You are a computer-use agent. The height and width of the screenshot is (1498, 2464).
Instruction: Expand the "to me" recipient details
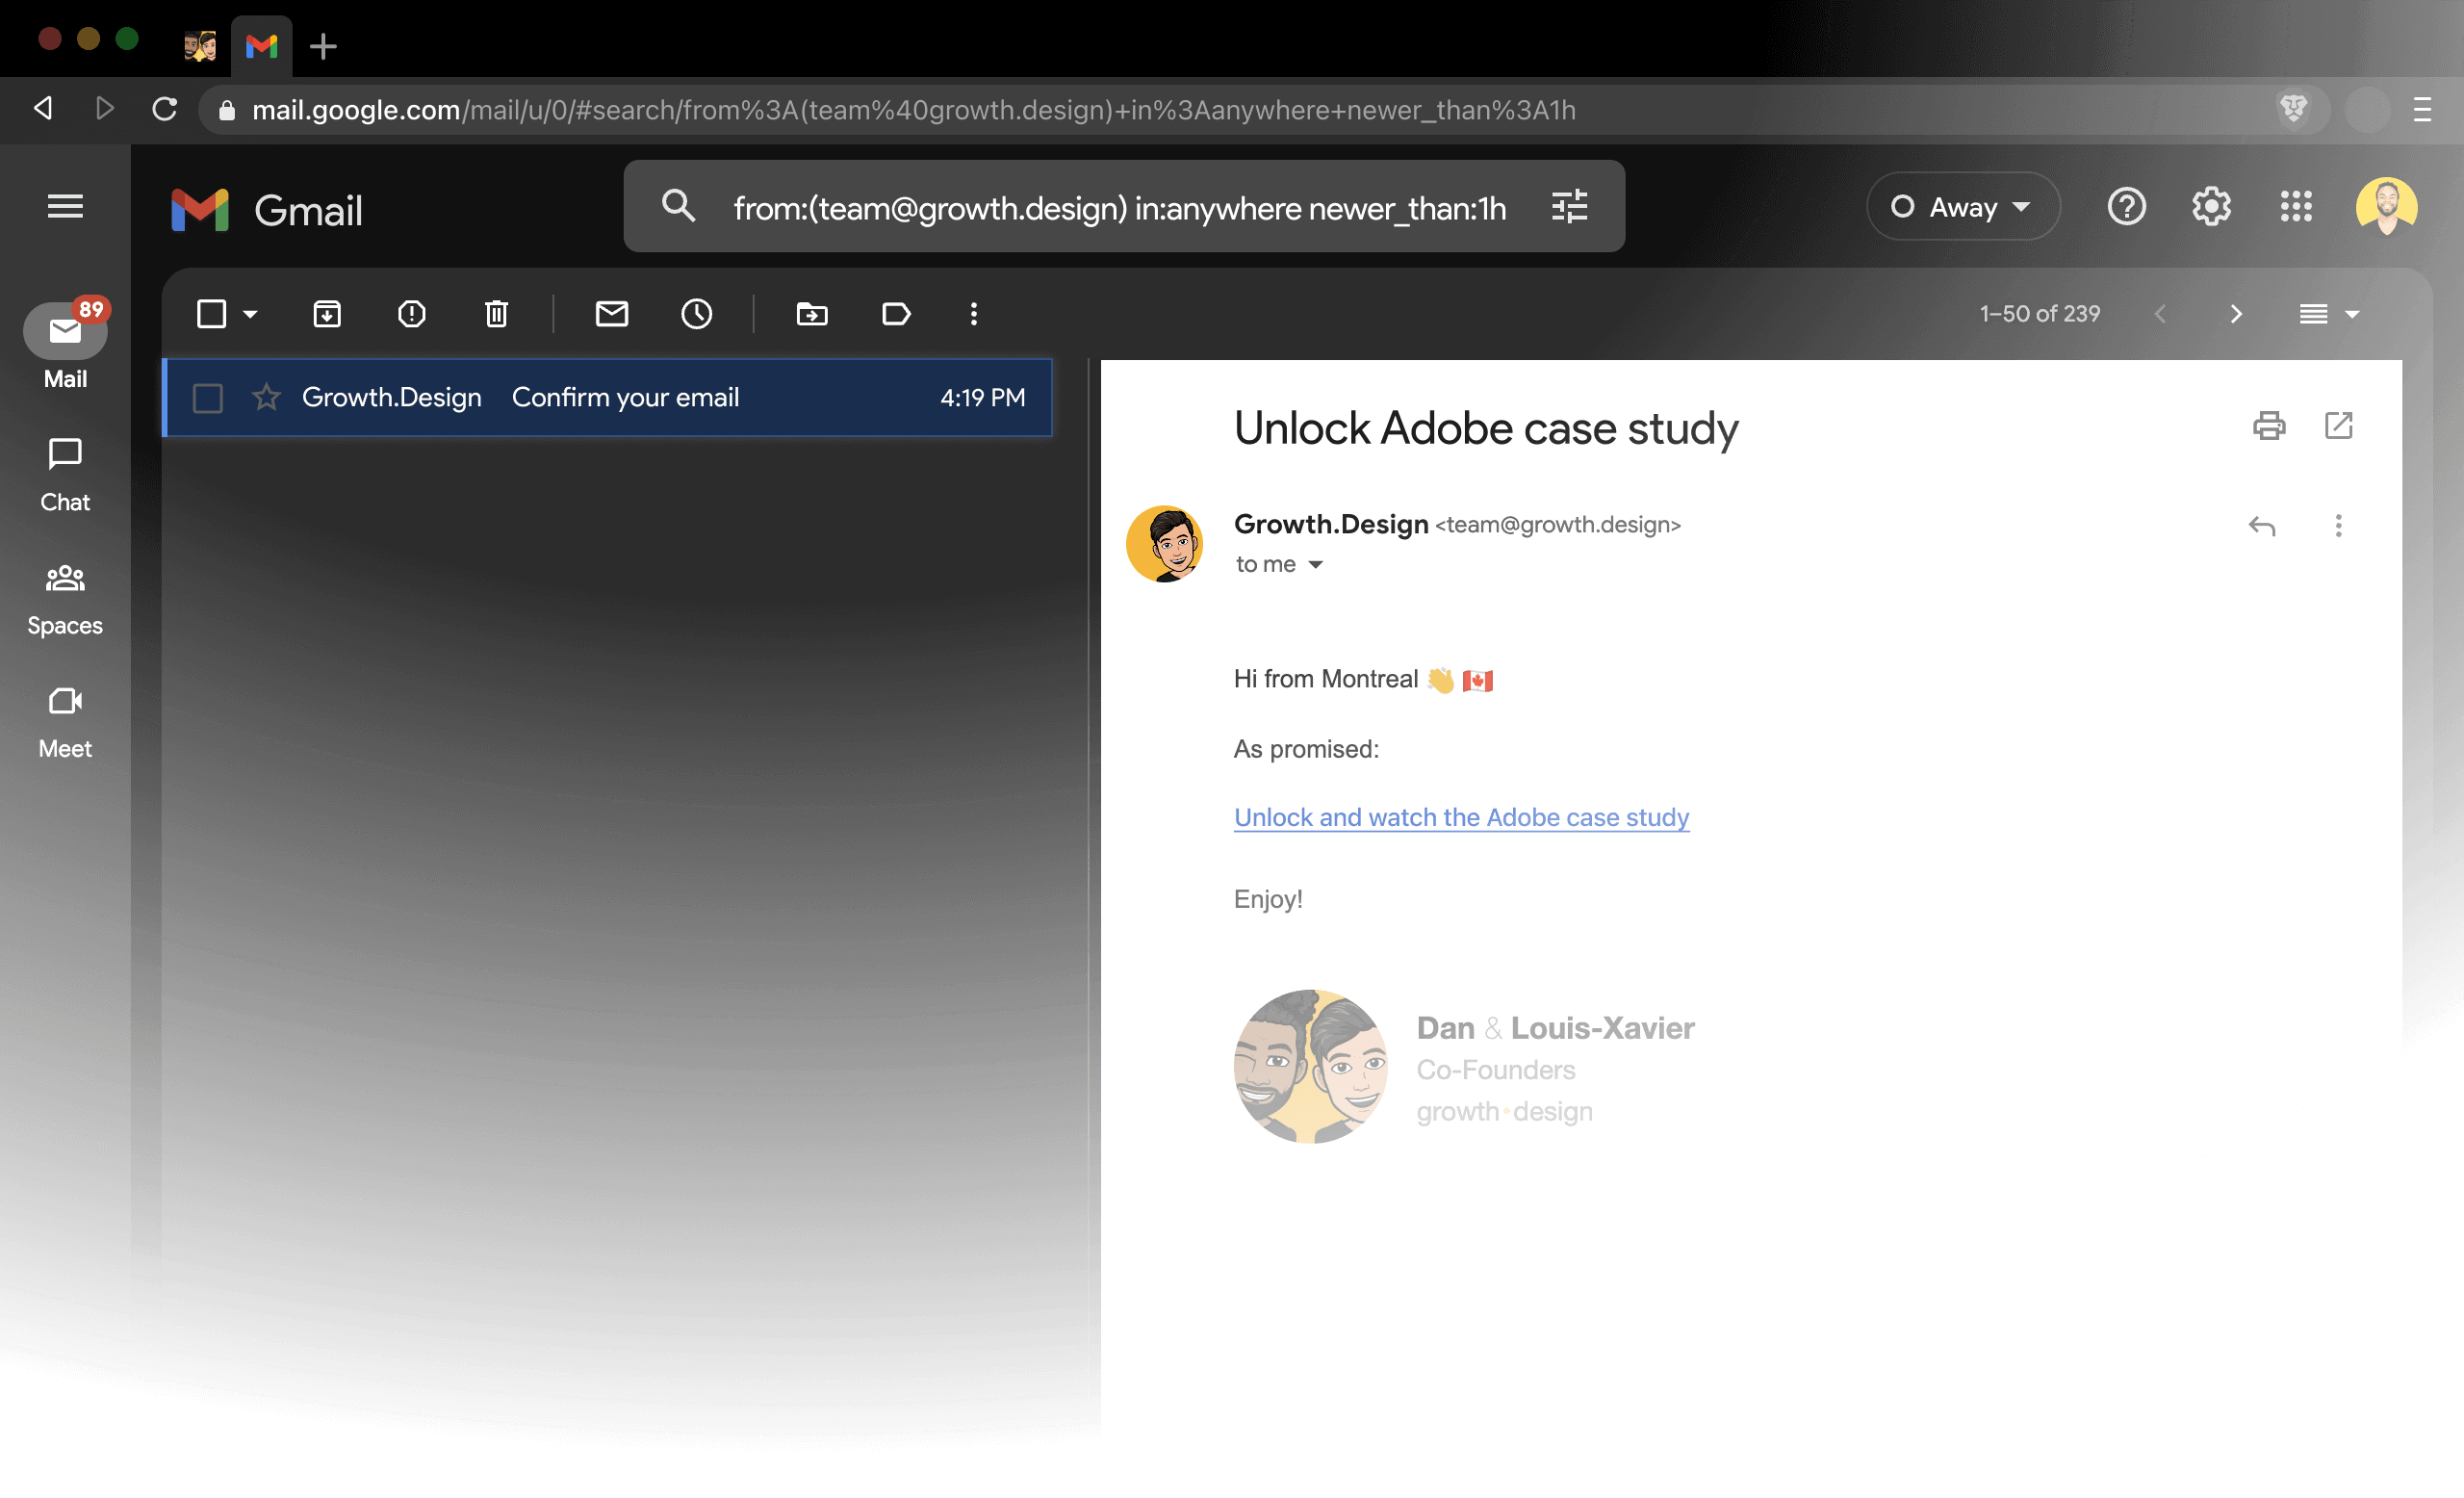1315,565
